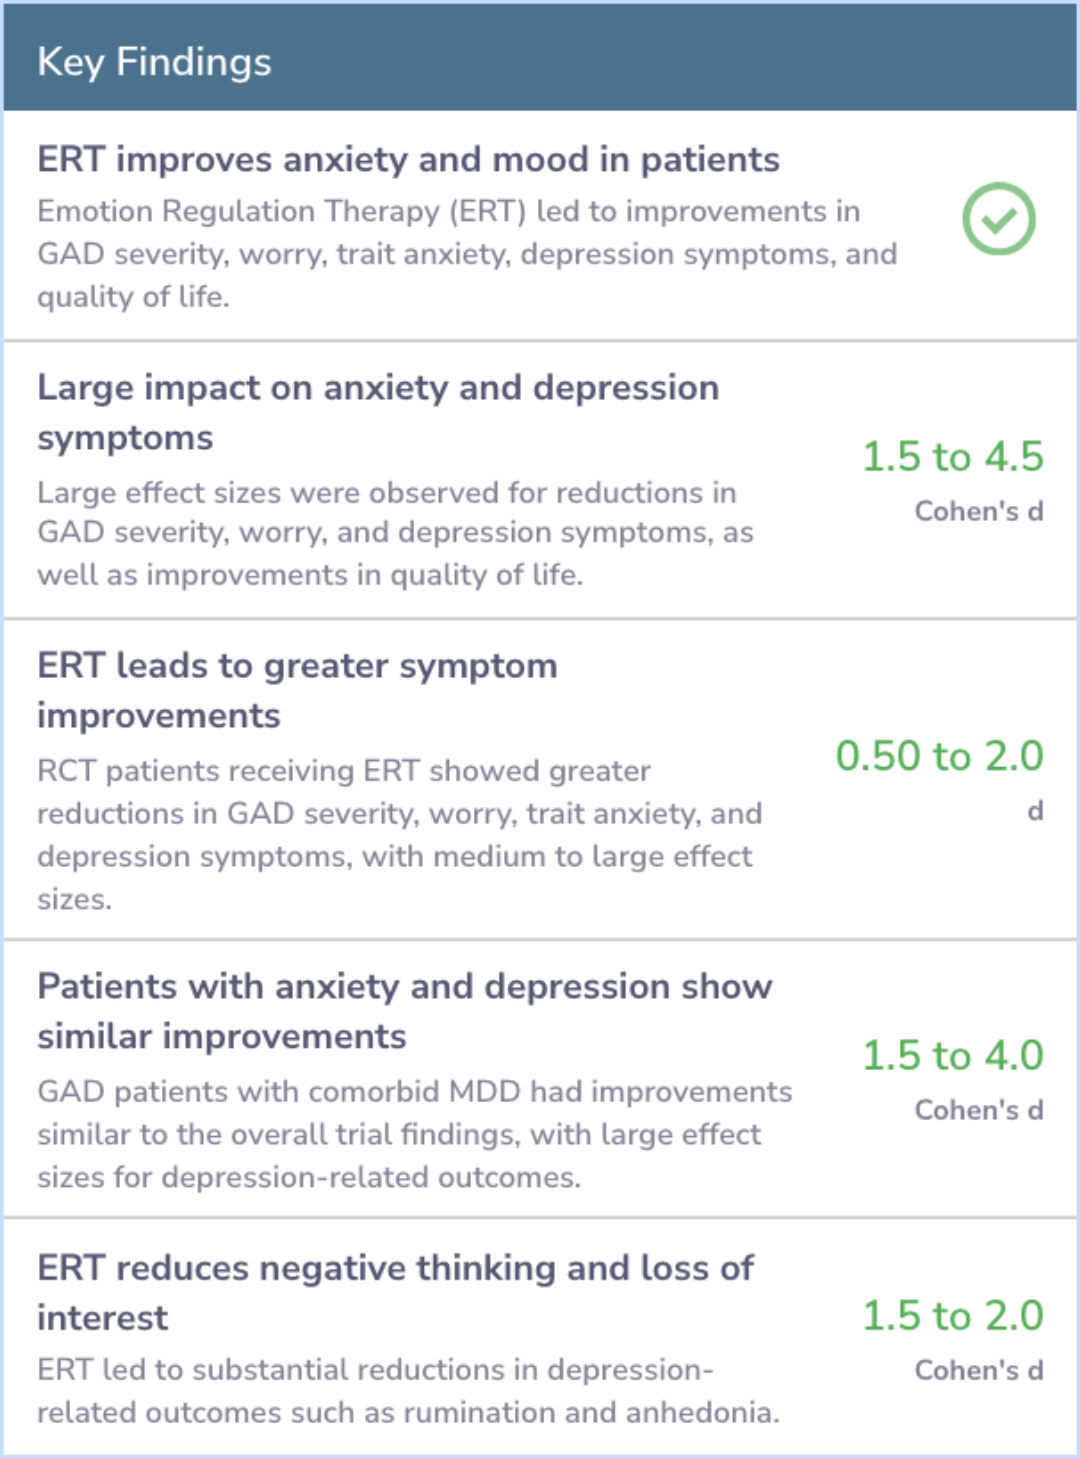Click the Cohen's d label under 1.5 to 4.0
The width and height of the screenshot is (1080, 1458).
(979, 1110)
